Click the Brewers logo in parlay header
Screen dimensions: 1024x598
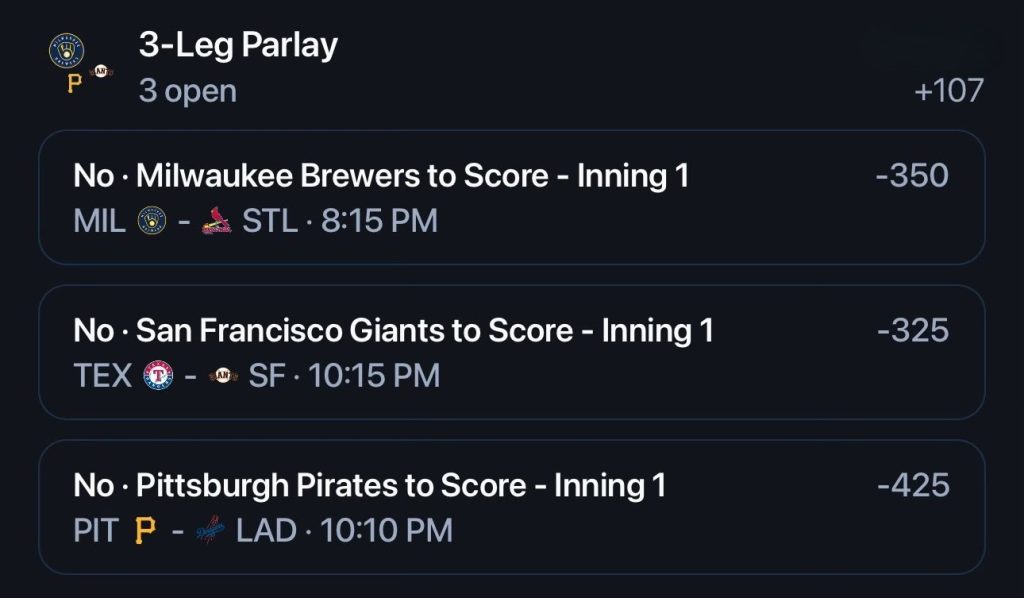[x=67, y=51]
